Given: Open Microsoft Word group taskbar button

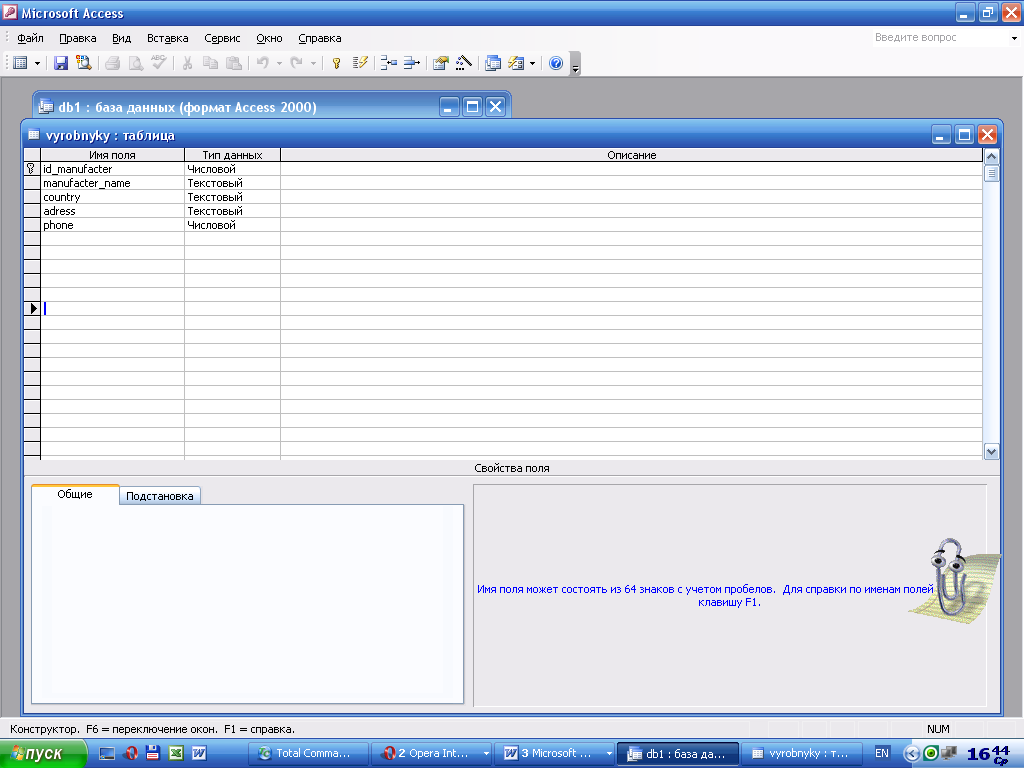Looking at the screenshot, I should coord(554,753).
